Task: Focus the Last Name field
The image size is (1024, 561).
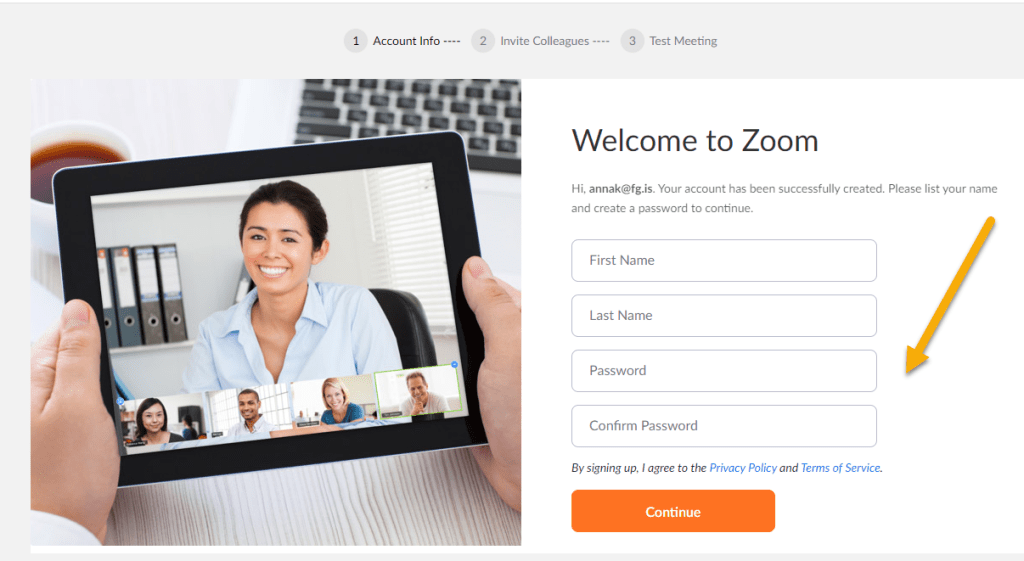Action: pyautogui.click(x=724, y=315)
